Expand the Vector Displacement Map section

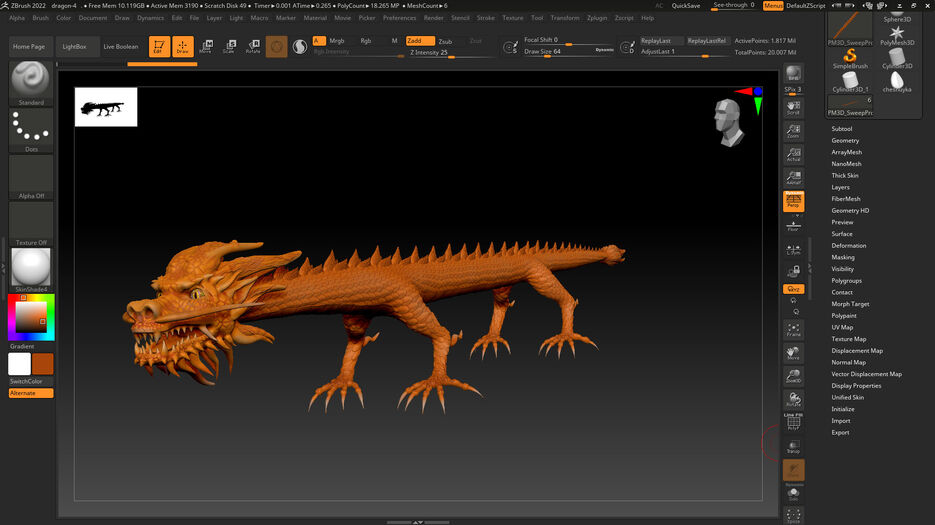click(866, 374)
